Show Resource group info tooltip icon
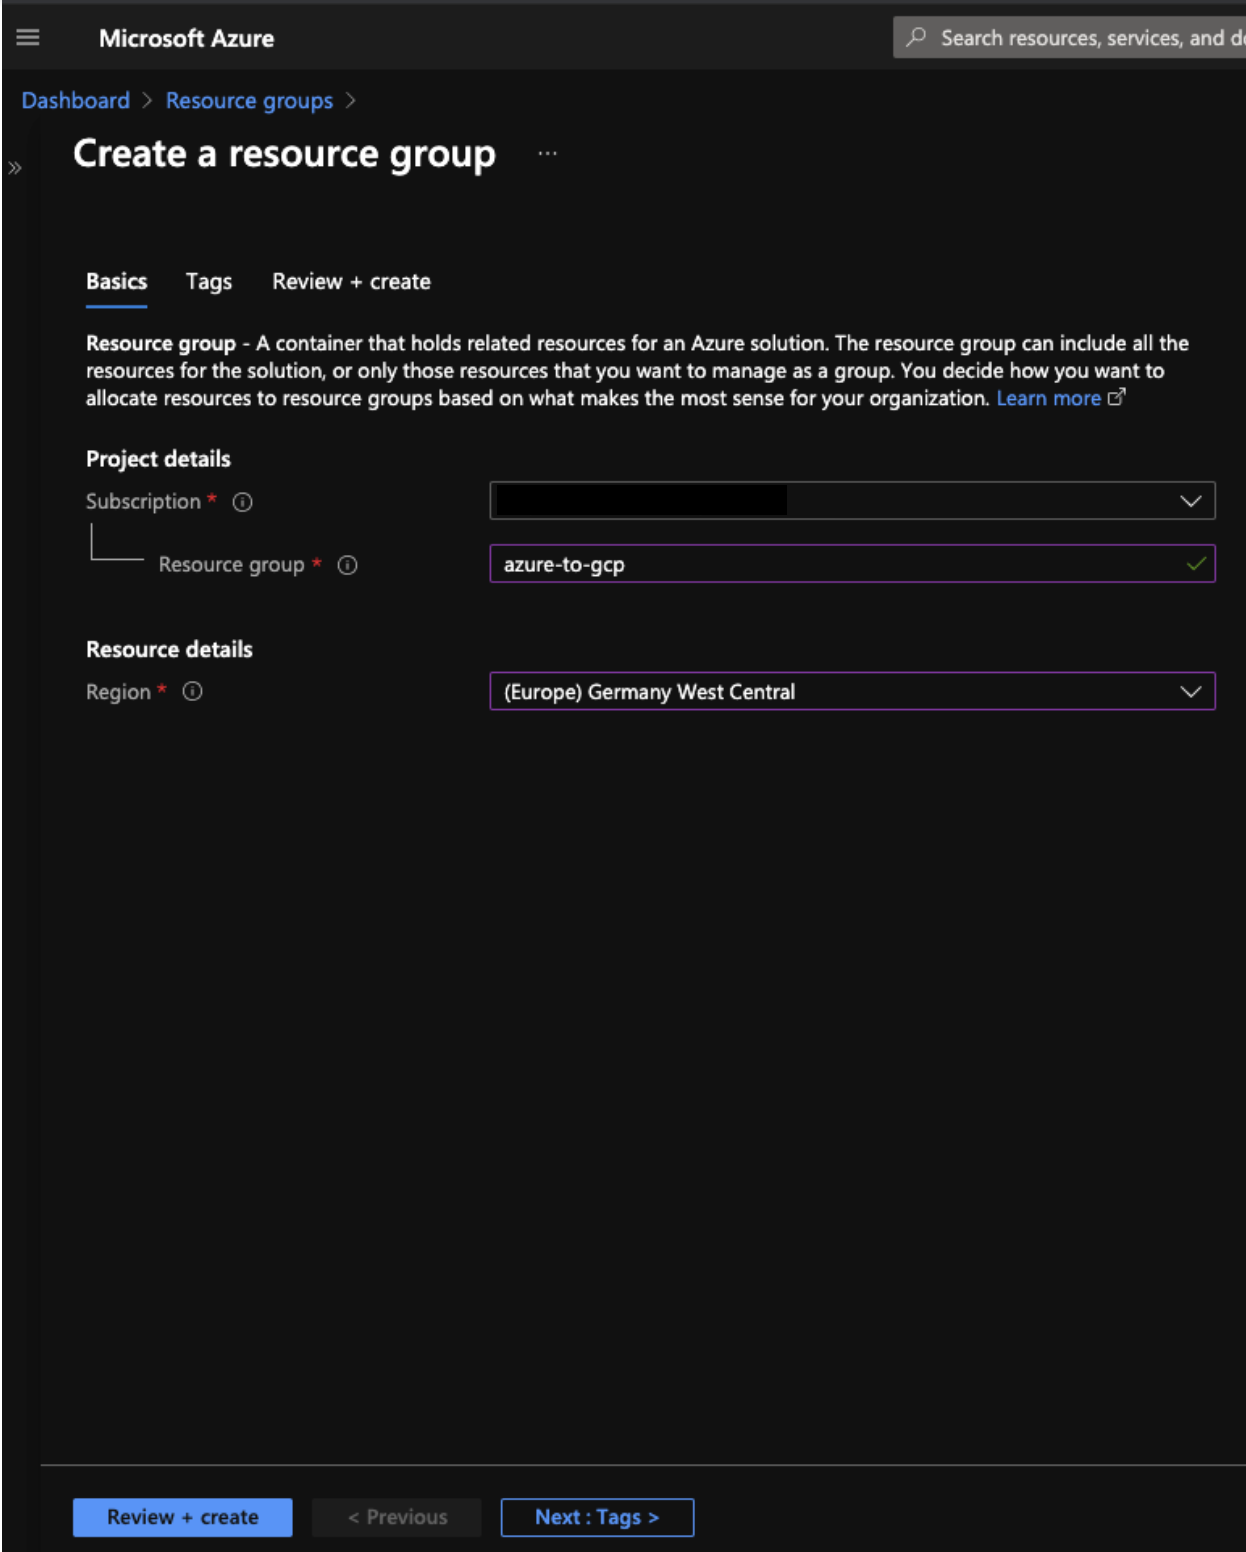The width and height of the screenshot is (1246, 1552). click(347, 565)
